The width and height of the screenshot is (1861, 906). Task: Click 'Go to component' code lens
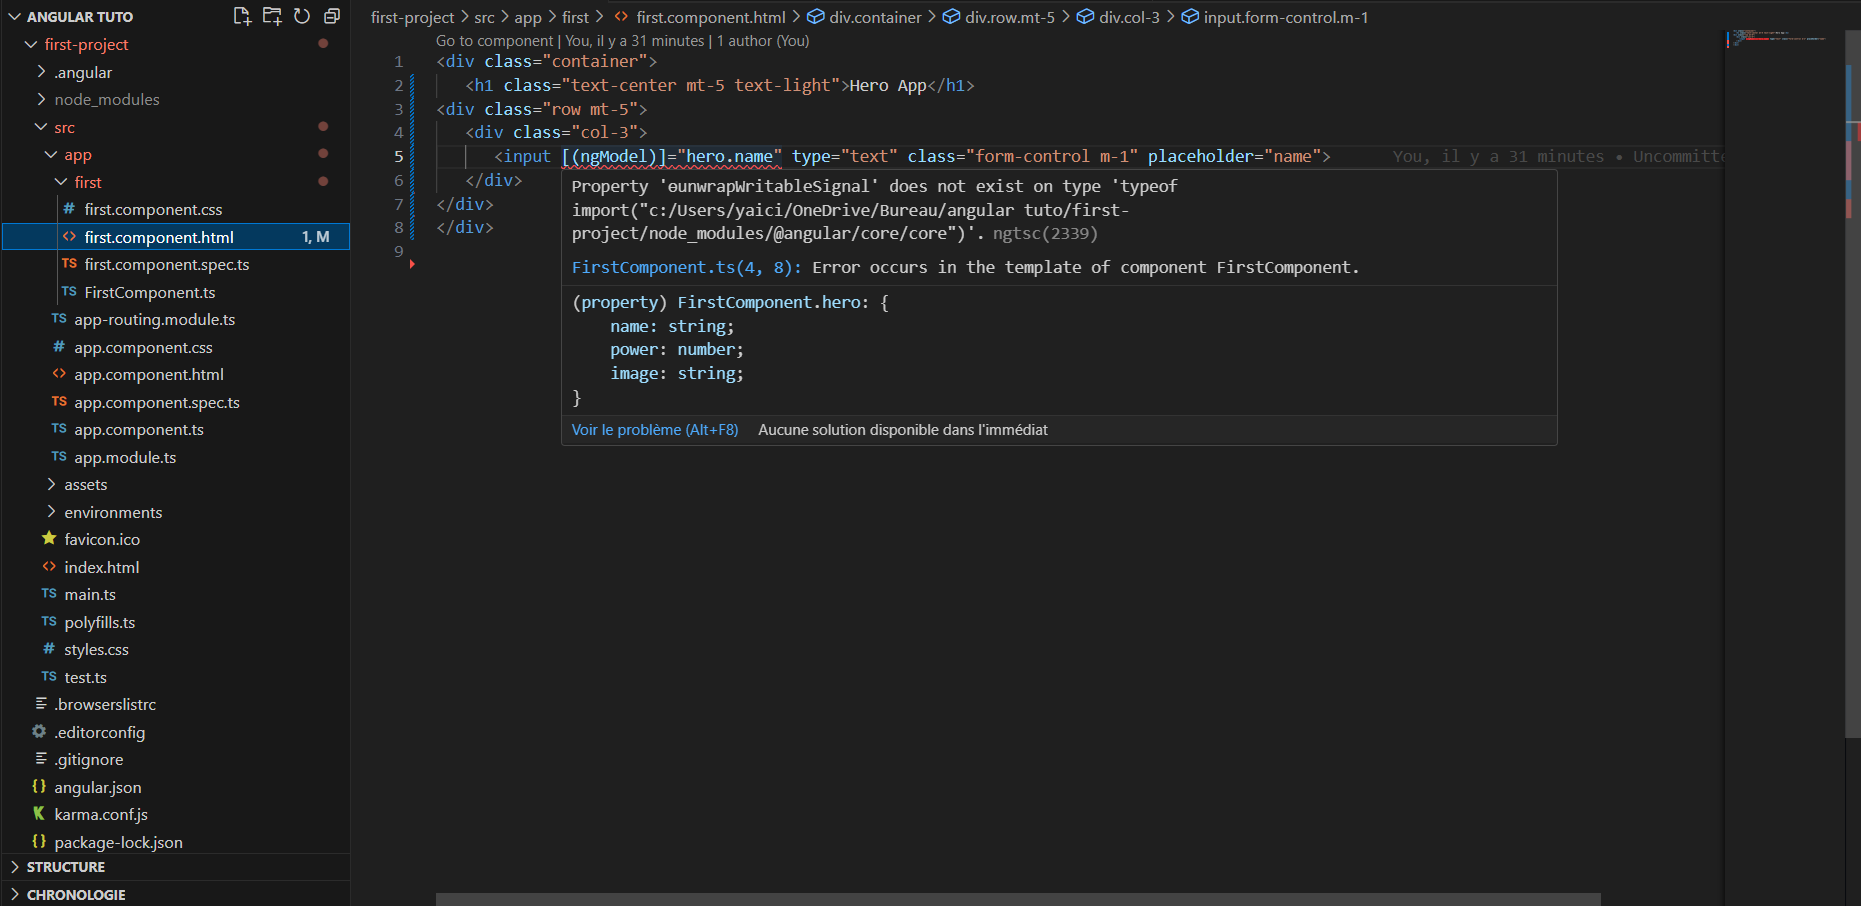(494, 41)
